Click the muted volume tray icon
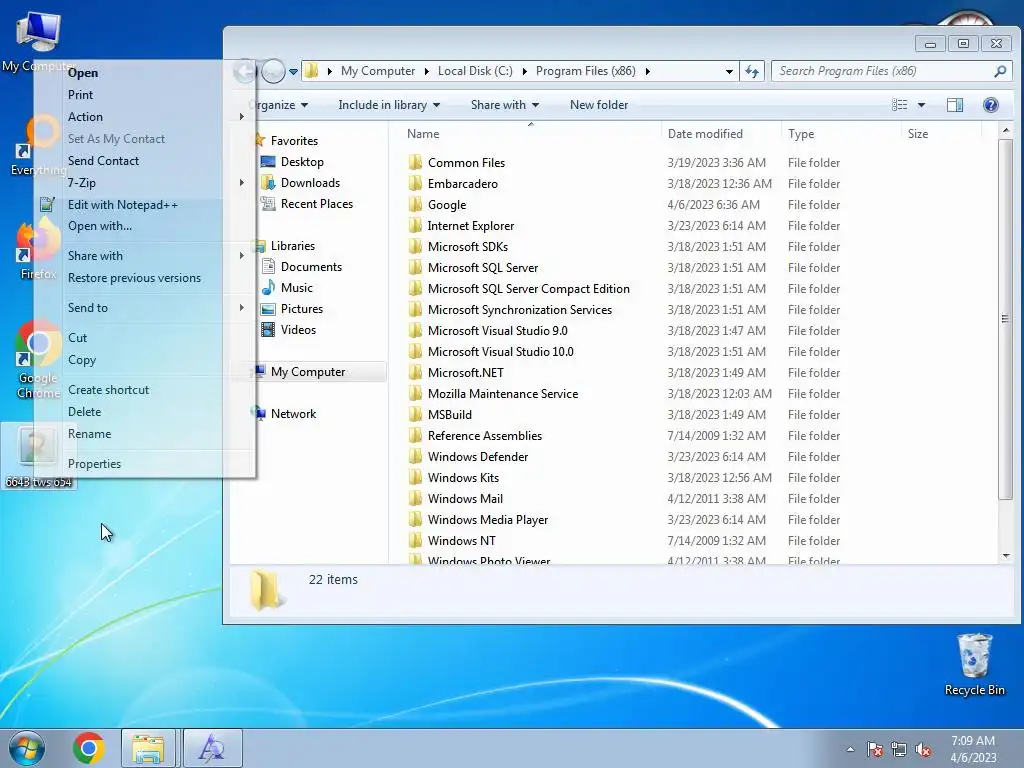Viewport: 1024px width, 768px height. (923, 749)
